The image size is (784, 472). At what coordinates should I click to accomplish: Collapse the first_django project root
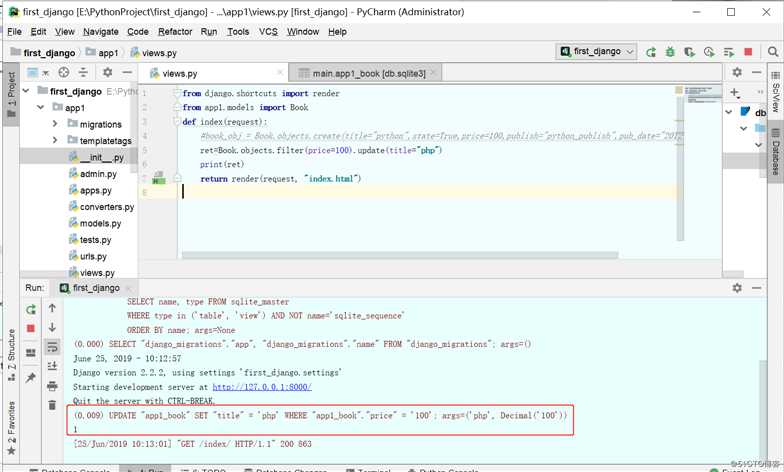coord(26,91)
